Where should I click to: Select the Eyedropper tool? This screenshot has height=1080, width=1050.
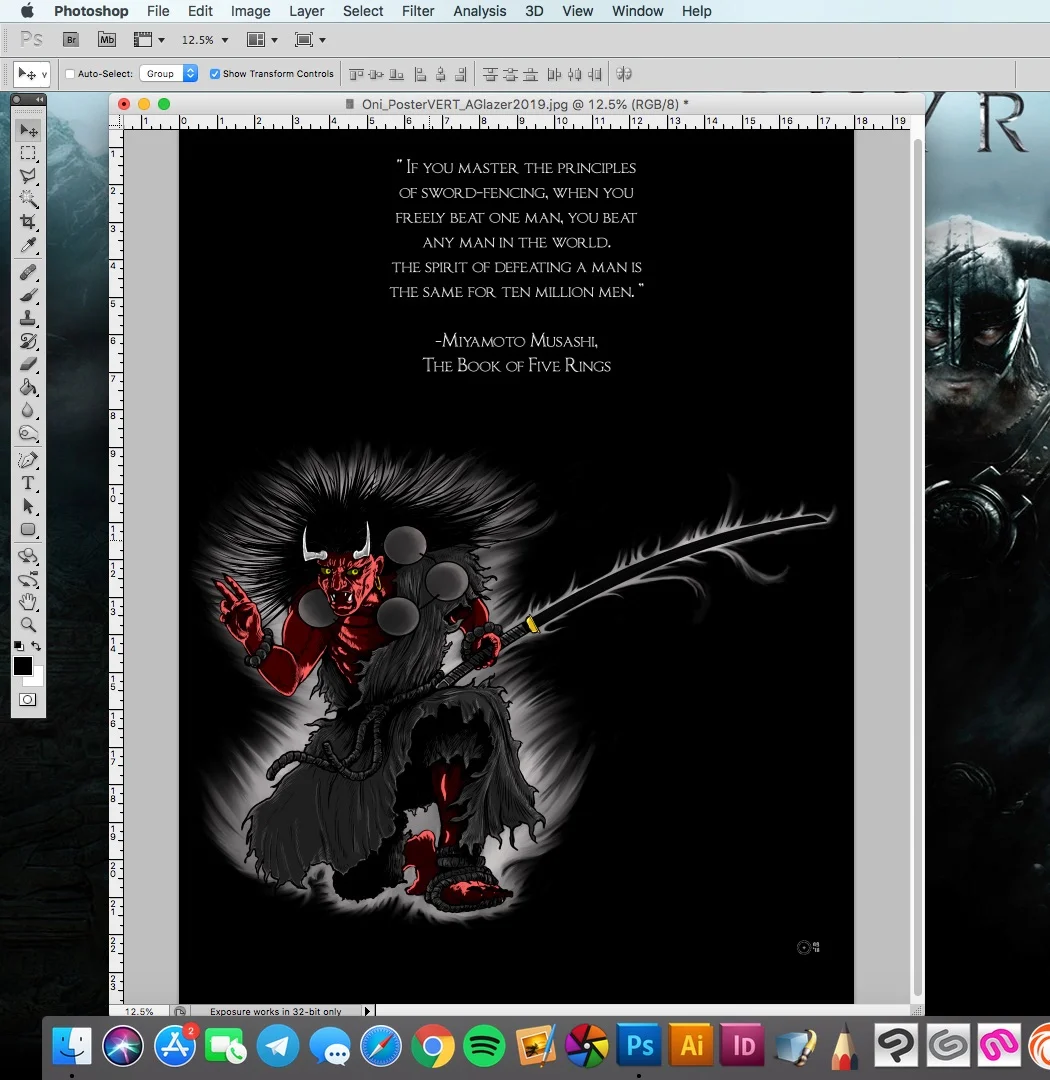click(x=28, y=245)
